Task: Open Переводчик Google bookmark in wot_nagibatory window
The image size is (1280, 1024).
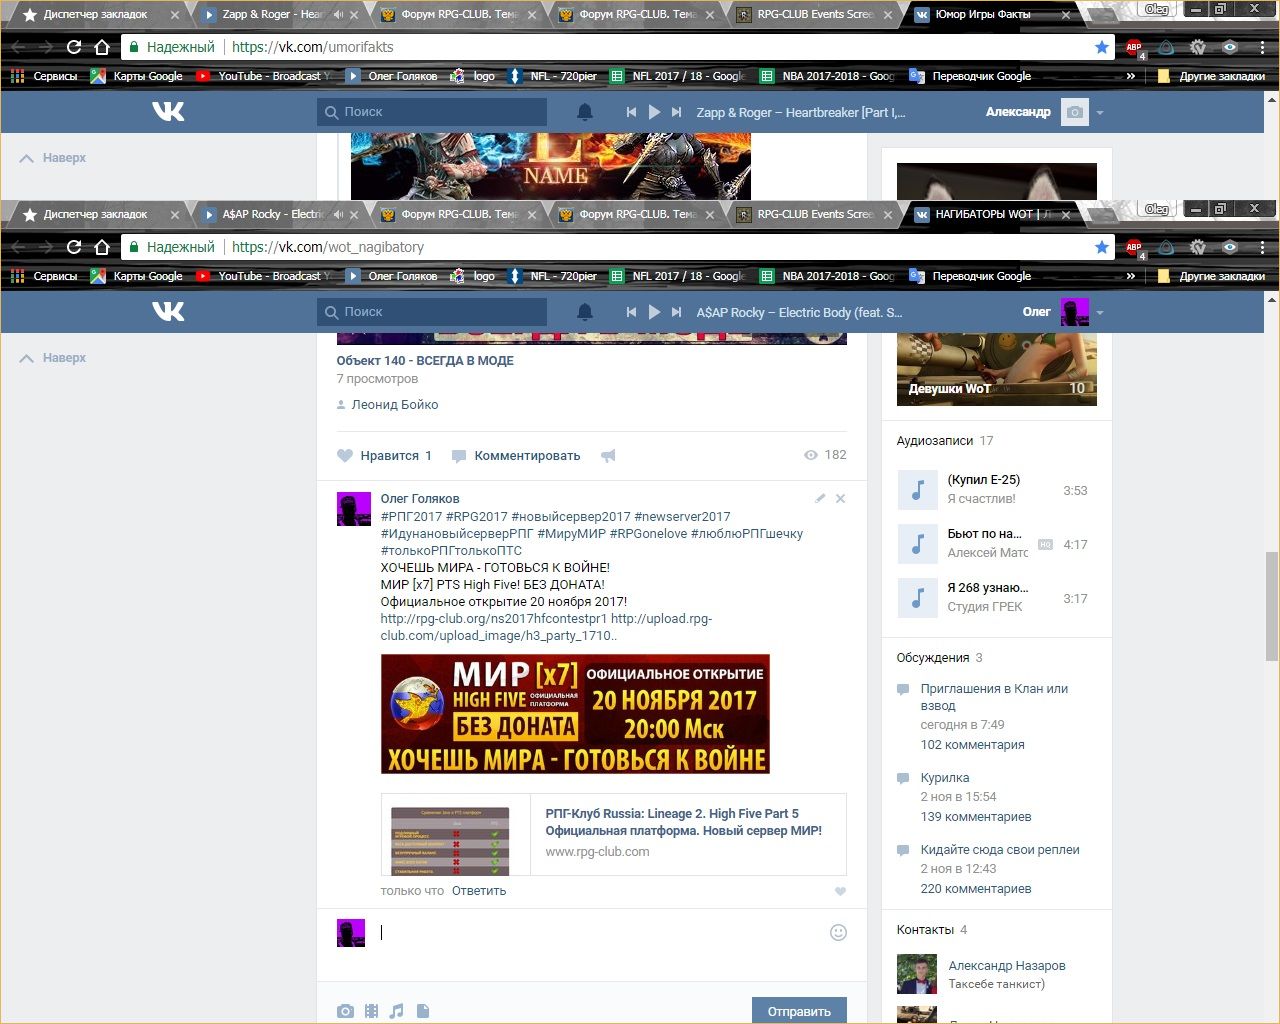Action: [x=970, y=276]
